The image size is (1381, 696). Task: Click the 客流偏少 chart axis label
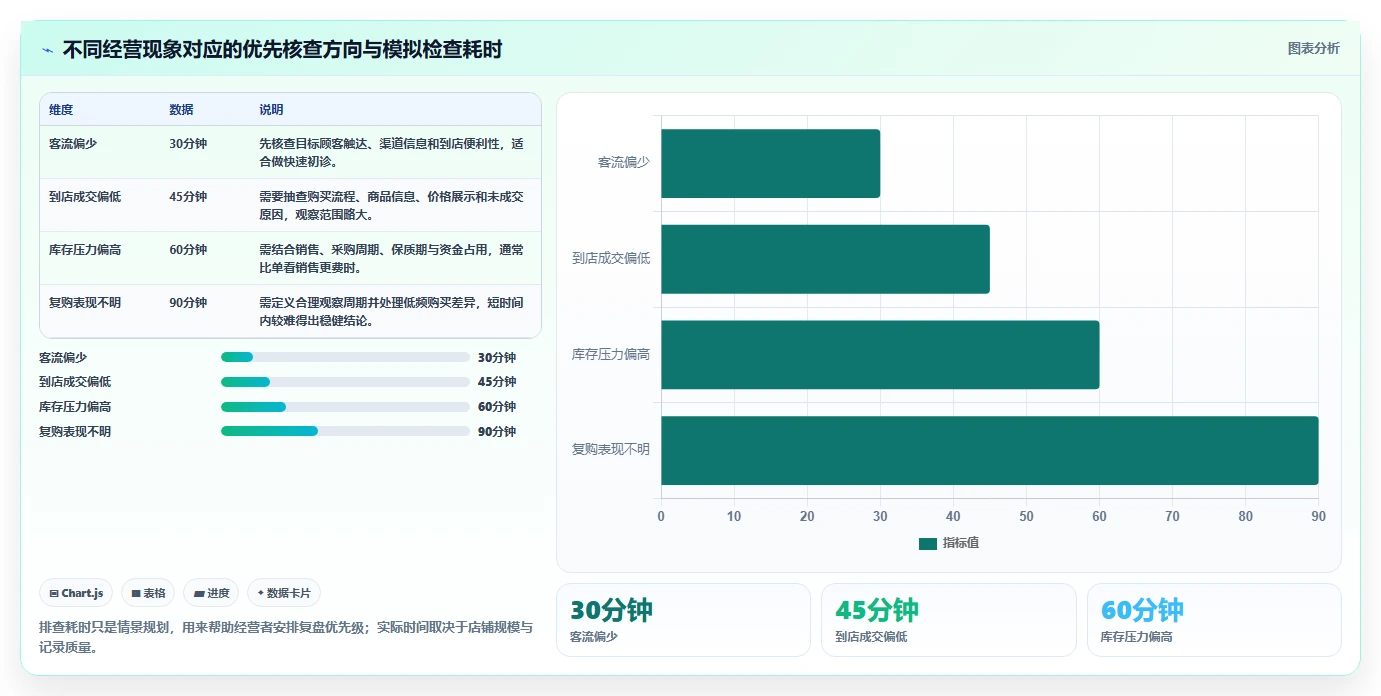[x=624, y=162]
